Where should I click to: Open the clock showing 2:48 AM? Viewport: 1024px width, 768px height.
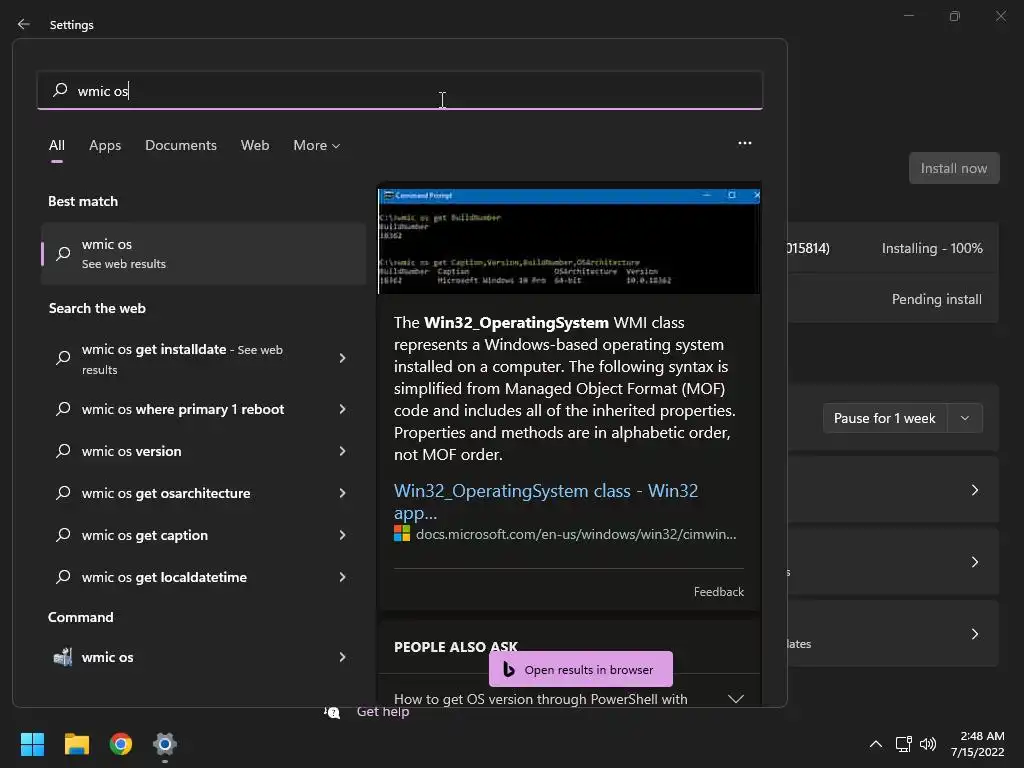(977, 744)
